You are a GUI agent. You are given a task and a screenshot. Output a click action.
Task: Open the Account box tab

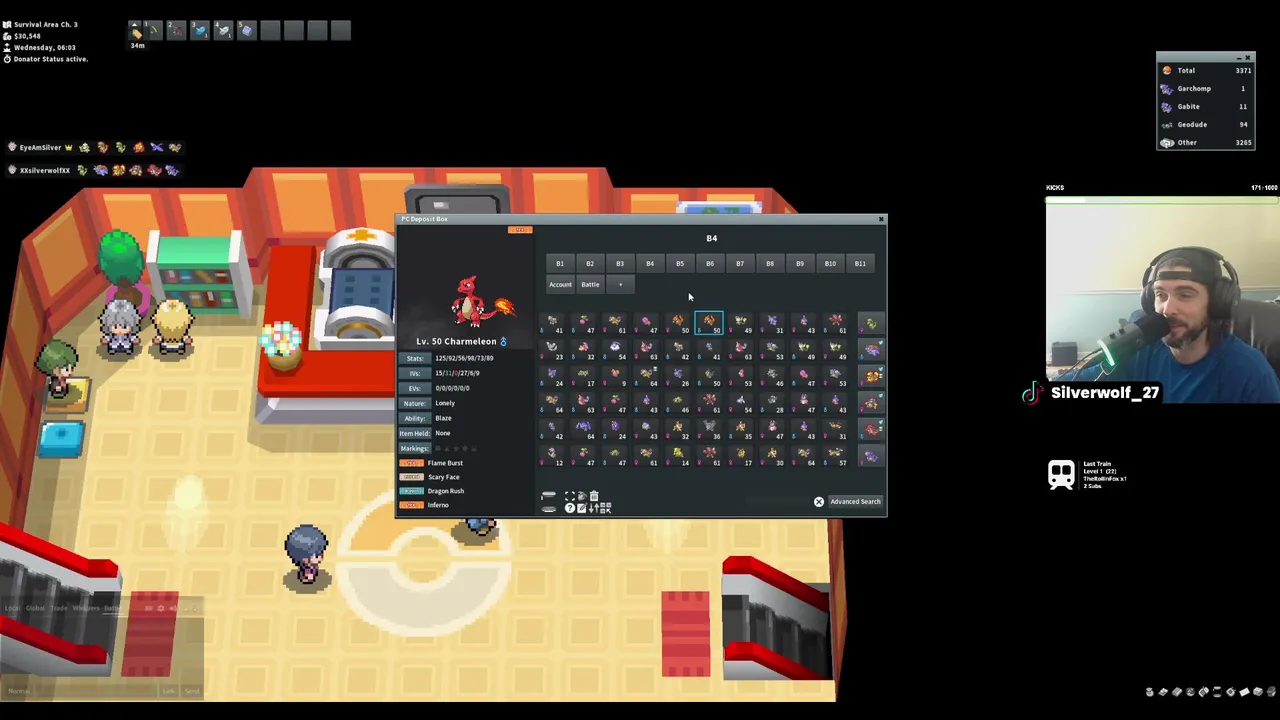pyautogui.click(x=560, y=284)
